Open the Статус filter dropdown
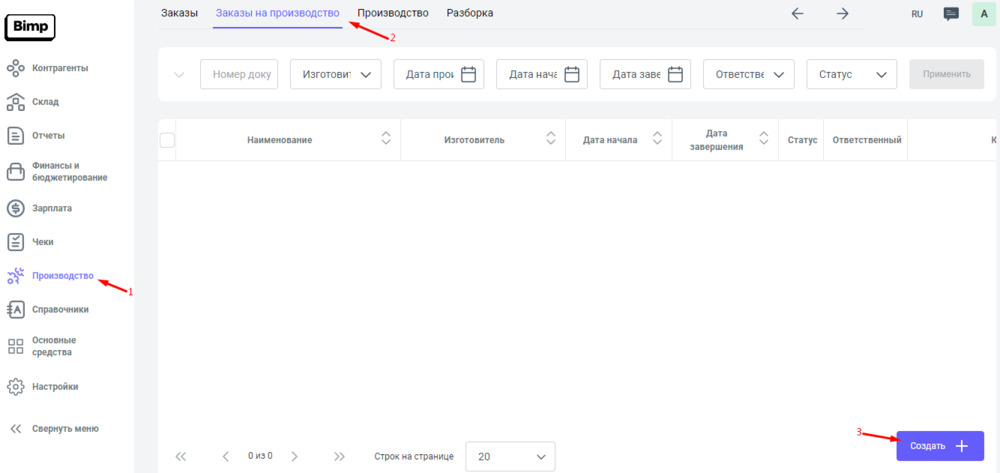 851,74
